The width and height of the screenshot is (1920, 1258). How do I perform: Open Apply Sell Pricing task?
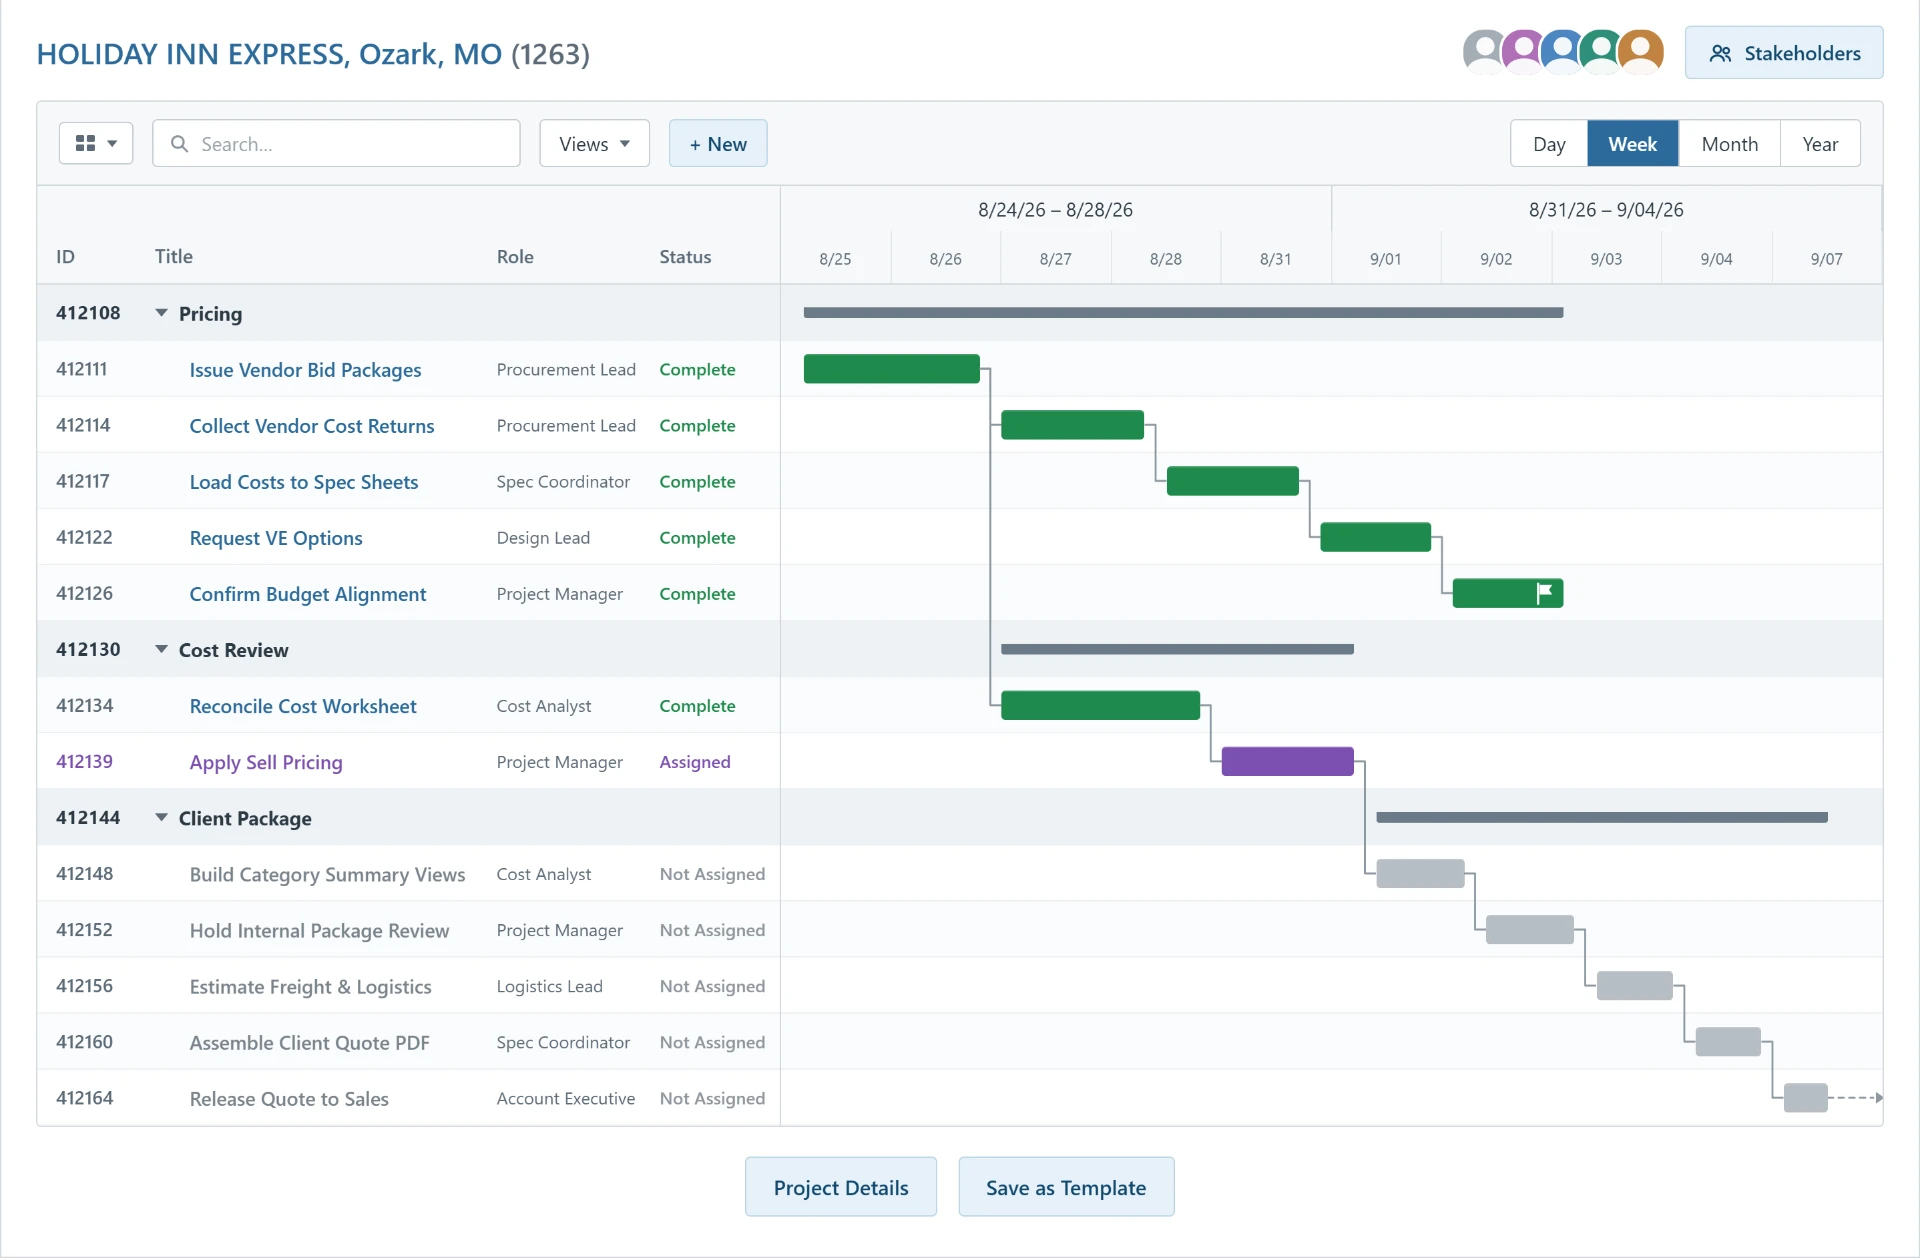tap(266, 761)
